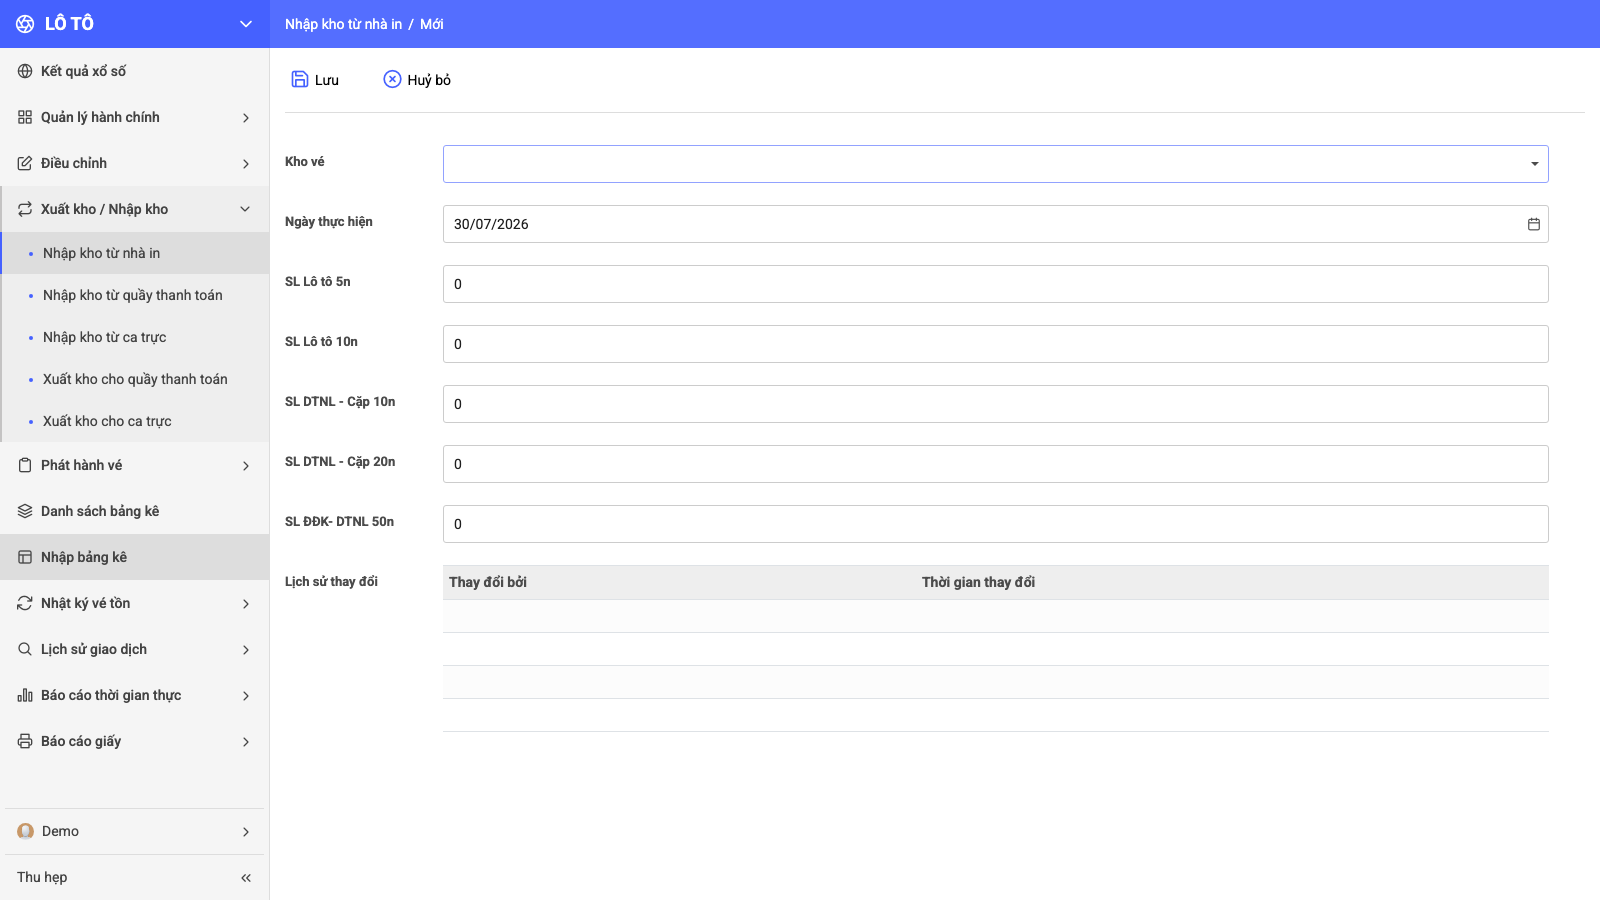
Task: Expand the Điều chỉnh submenu arrow
Action: (246, 164)
